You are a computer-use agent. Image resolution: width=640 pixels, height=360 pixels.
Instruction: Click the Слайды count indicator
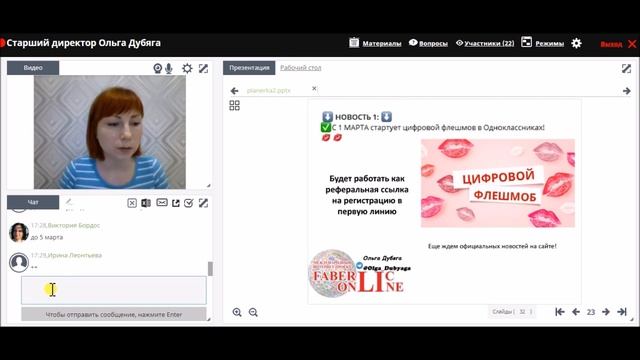512,312
